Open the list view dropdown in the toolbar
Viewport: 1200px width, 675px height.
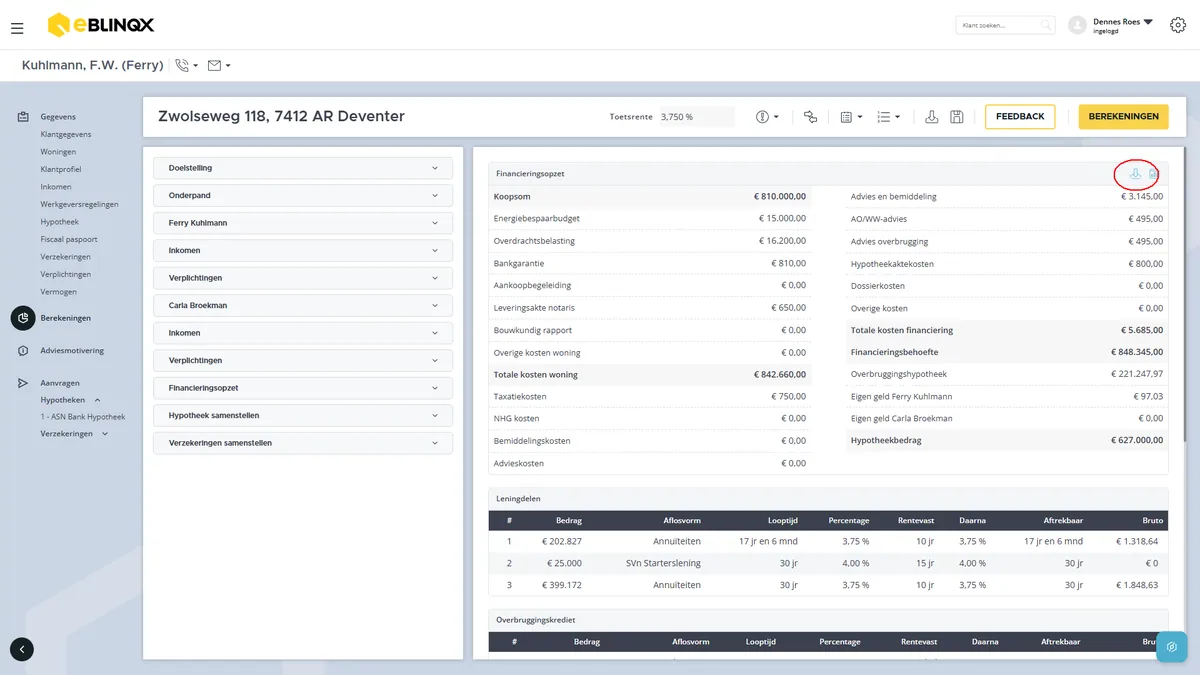[x=888, y=117]
